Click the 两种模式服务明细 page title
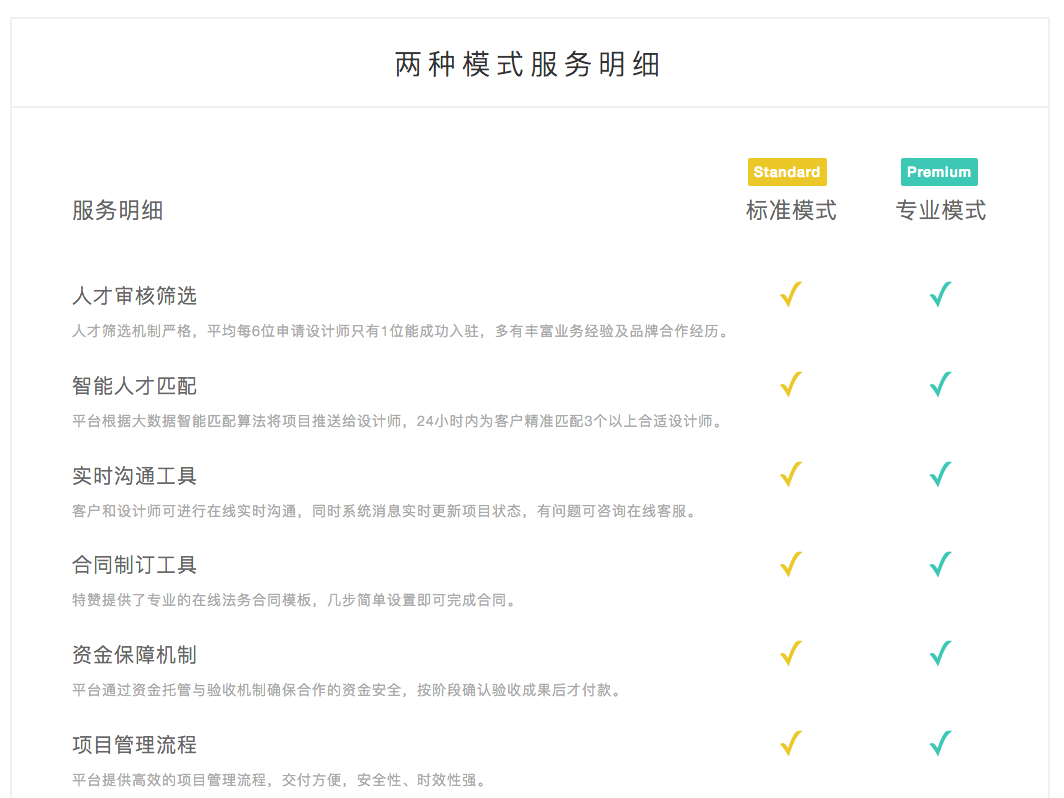The height and width of the screenshot is (798, 1064). click(528, 65)
